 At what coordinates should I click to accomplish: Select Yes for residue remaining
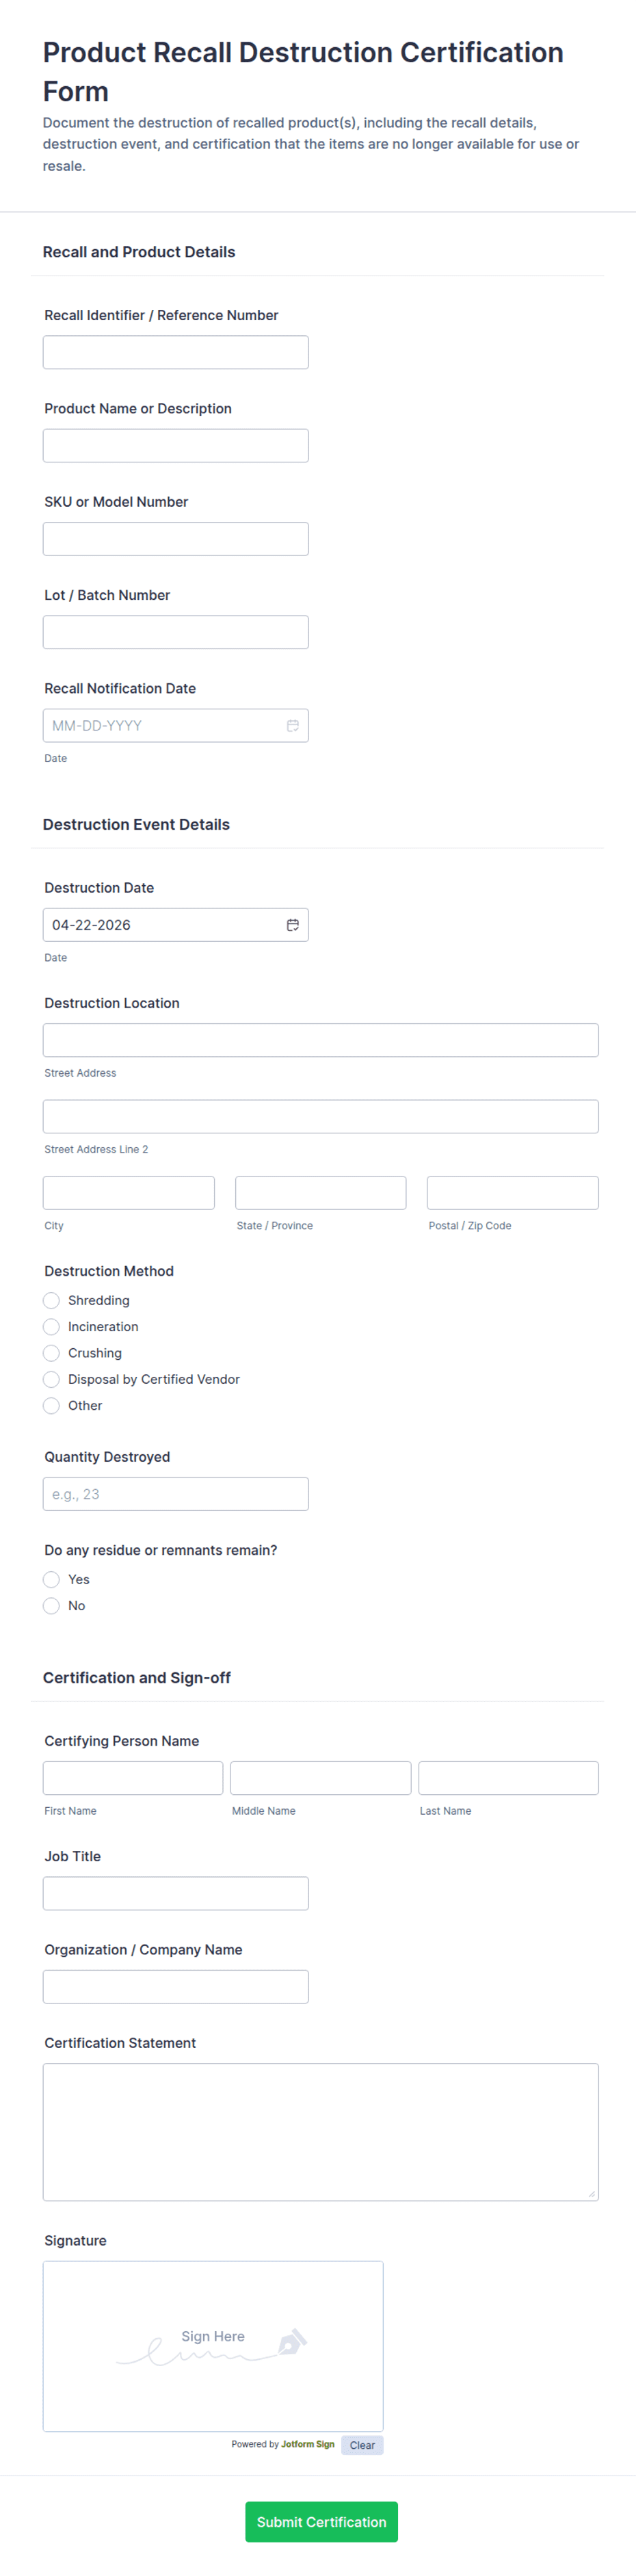tap(51, 1579)
